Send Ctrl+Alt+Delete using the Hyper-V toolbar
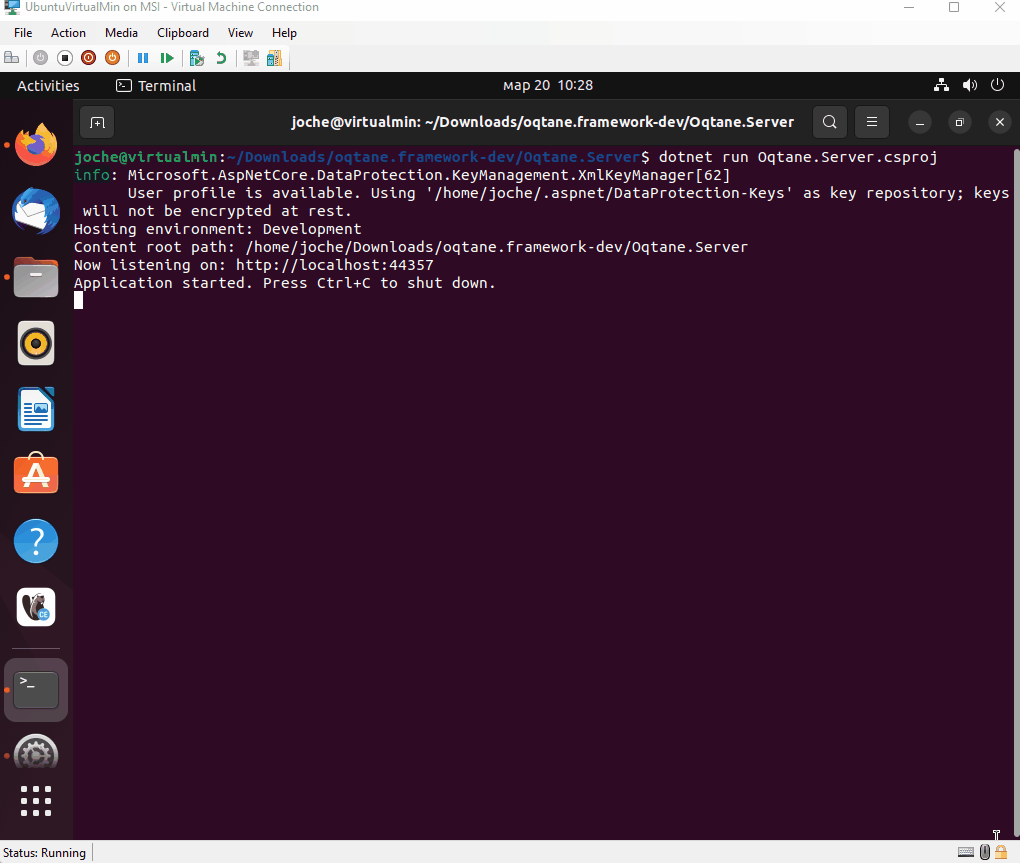The width and height of the screenshot is (1020, 863). point(11,58)
